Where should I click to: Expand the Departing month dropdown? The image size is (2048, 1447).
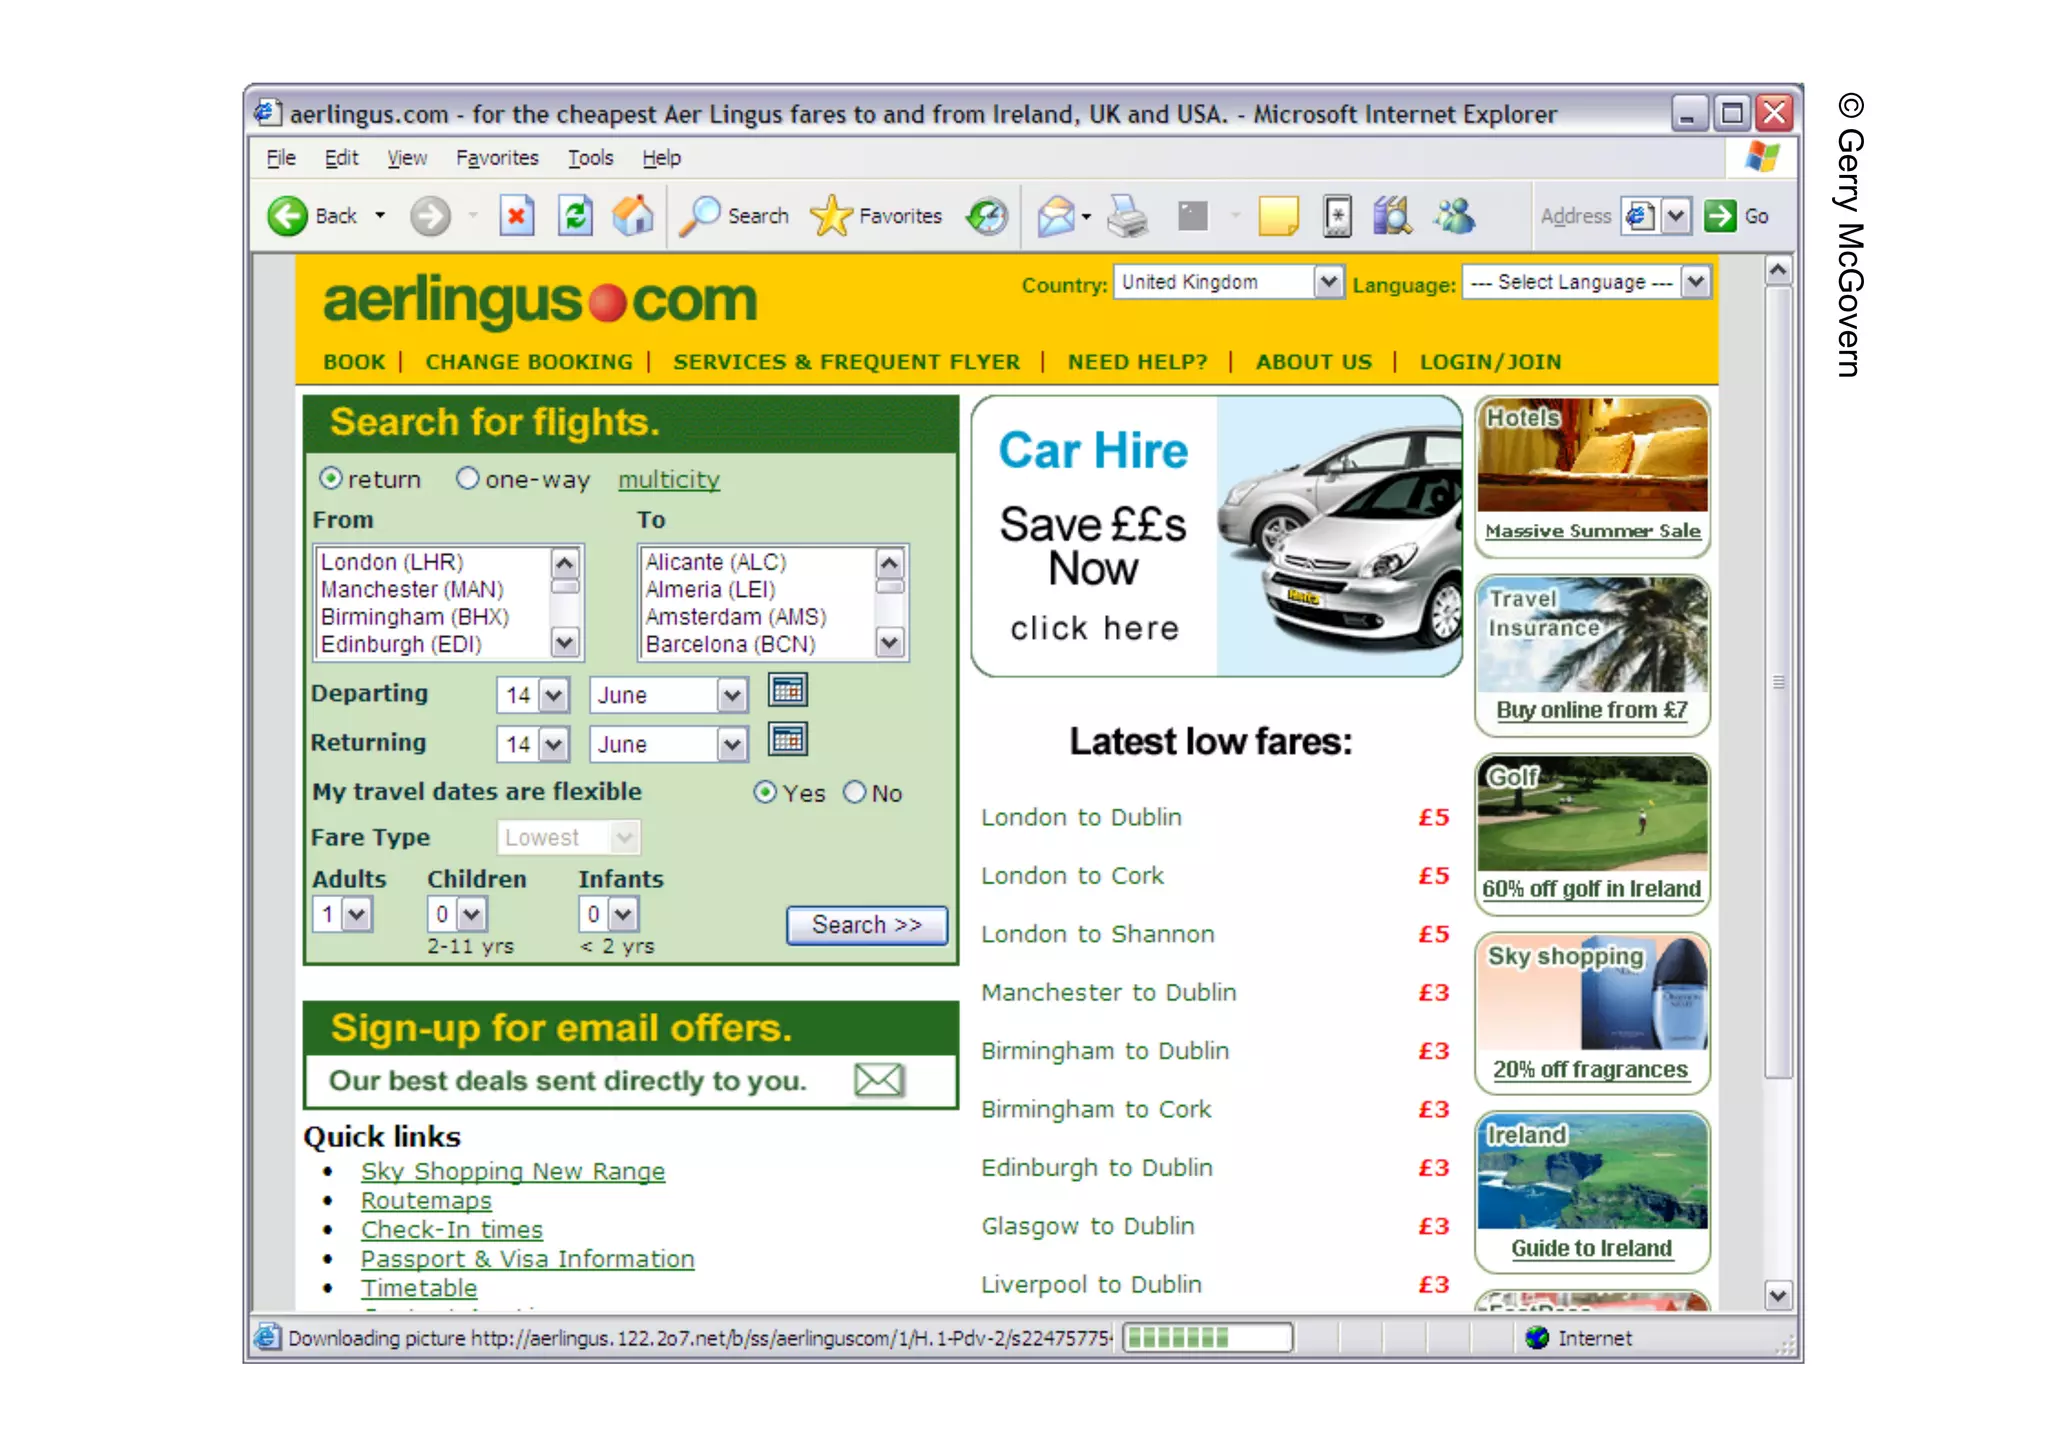[x=732, y=695]
